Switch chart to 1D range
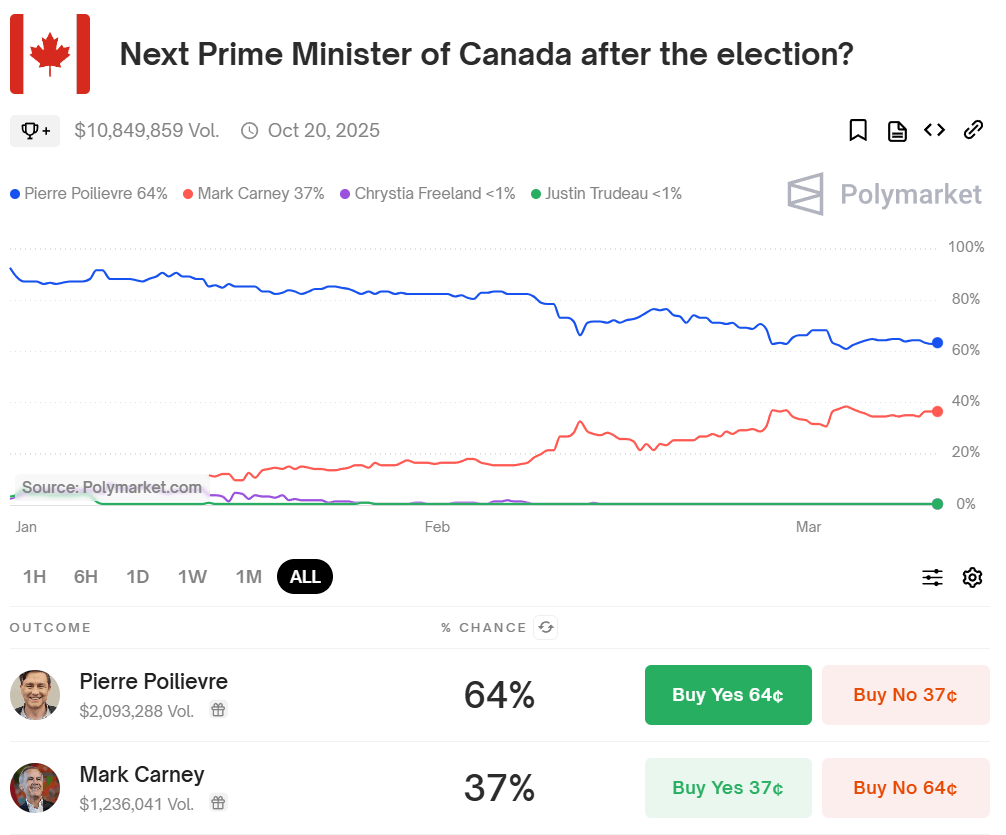This screenshot has height=835, width=1006. click(x=138, y=577)
